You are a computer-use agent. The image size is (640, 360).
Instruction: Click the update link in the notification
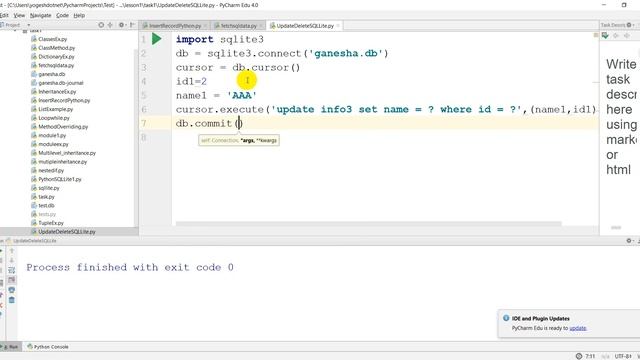[578, 328]
